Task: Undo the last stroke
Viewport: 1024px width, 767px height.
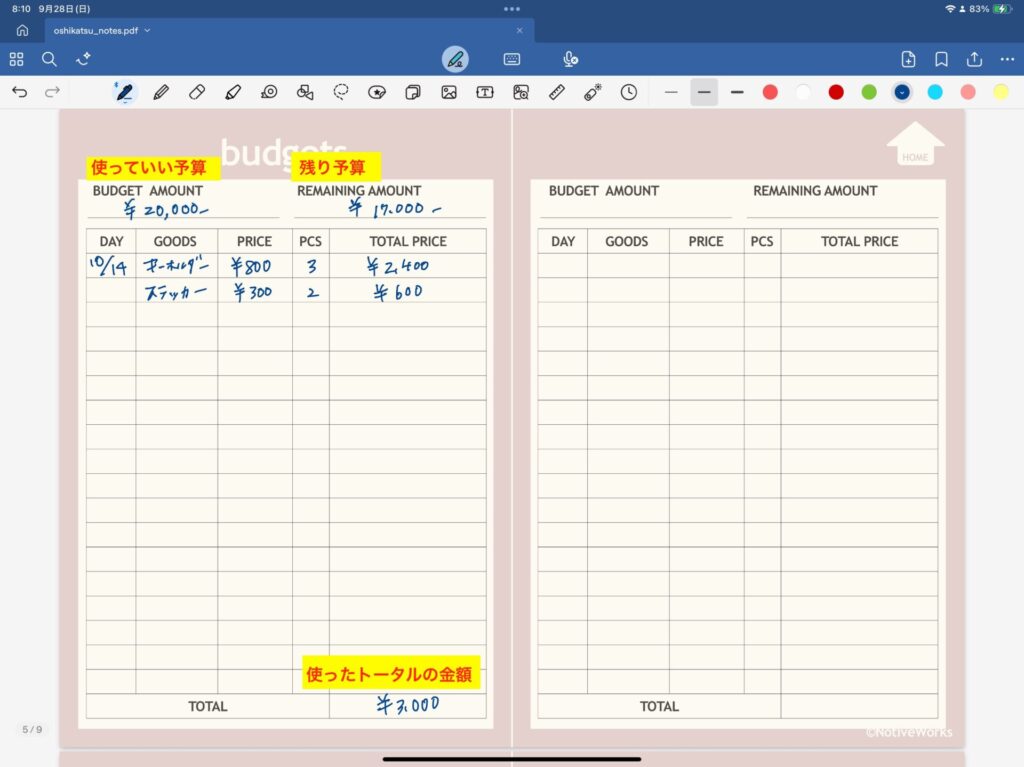Action: click(19, 92)
